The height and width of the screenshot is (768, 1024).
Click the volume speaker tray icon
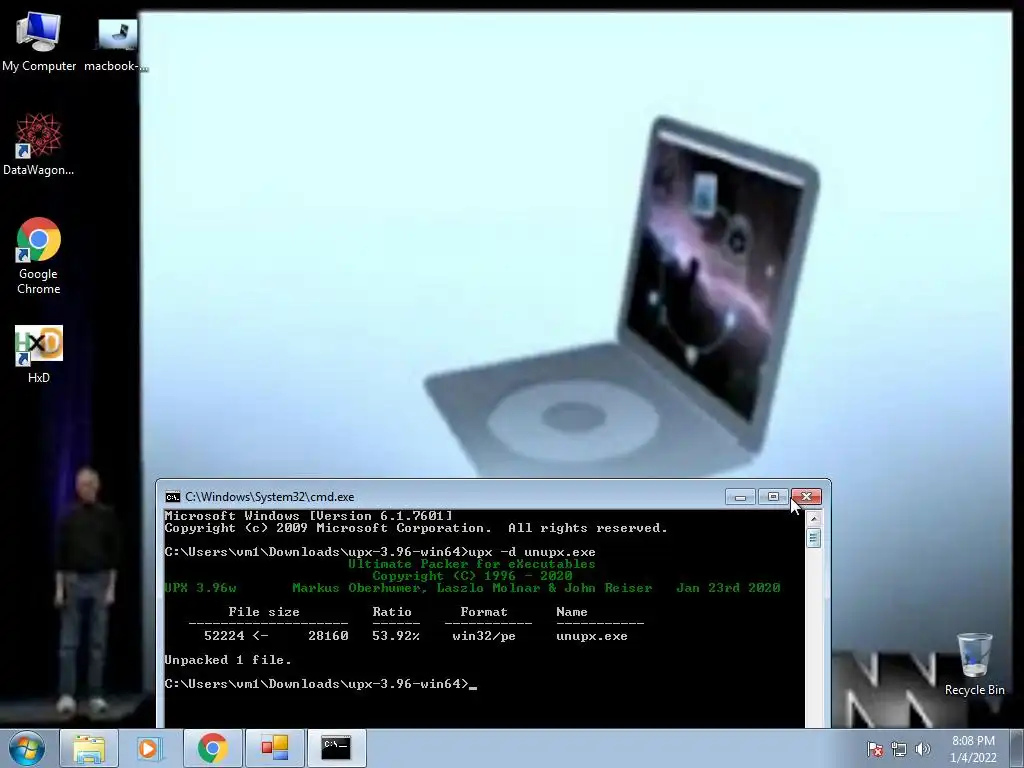click(922, 749)
